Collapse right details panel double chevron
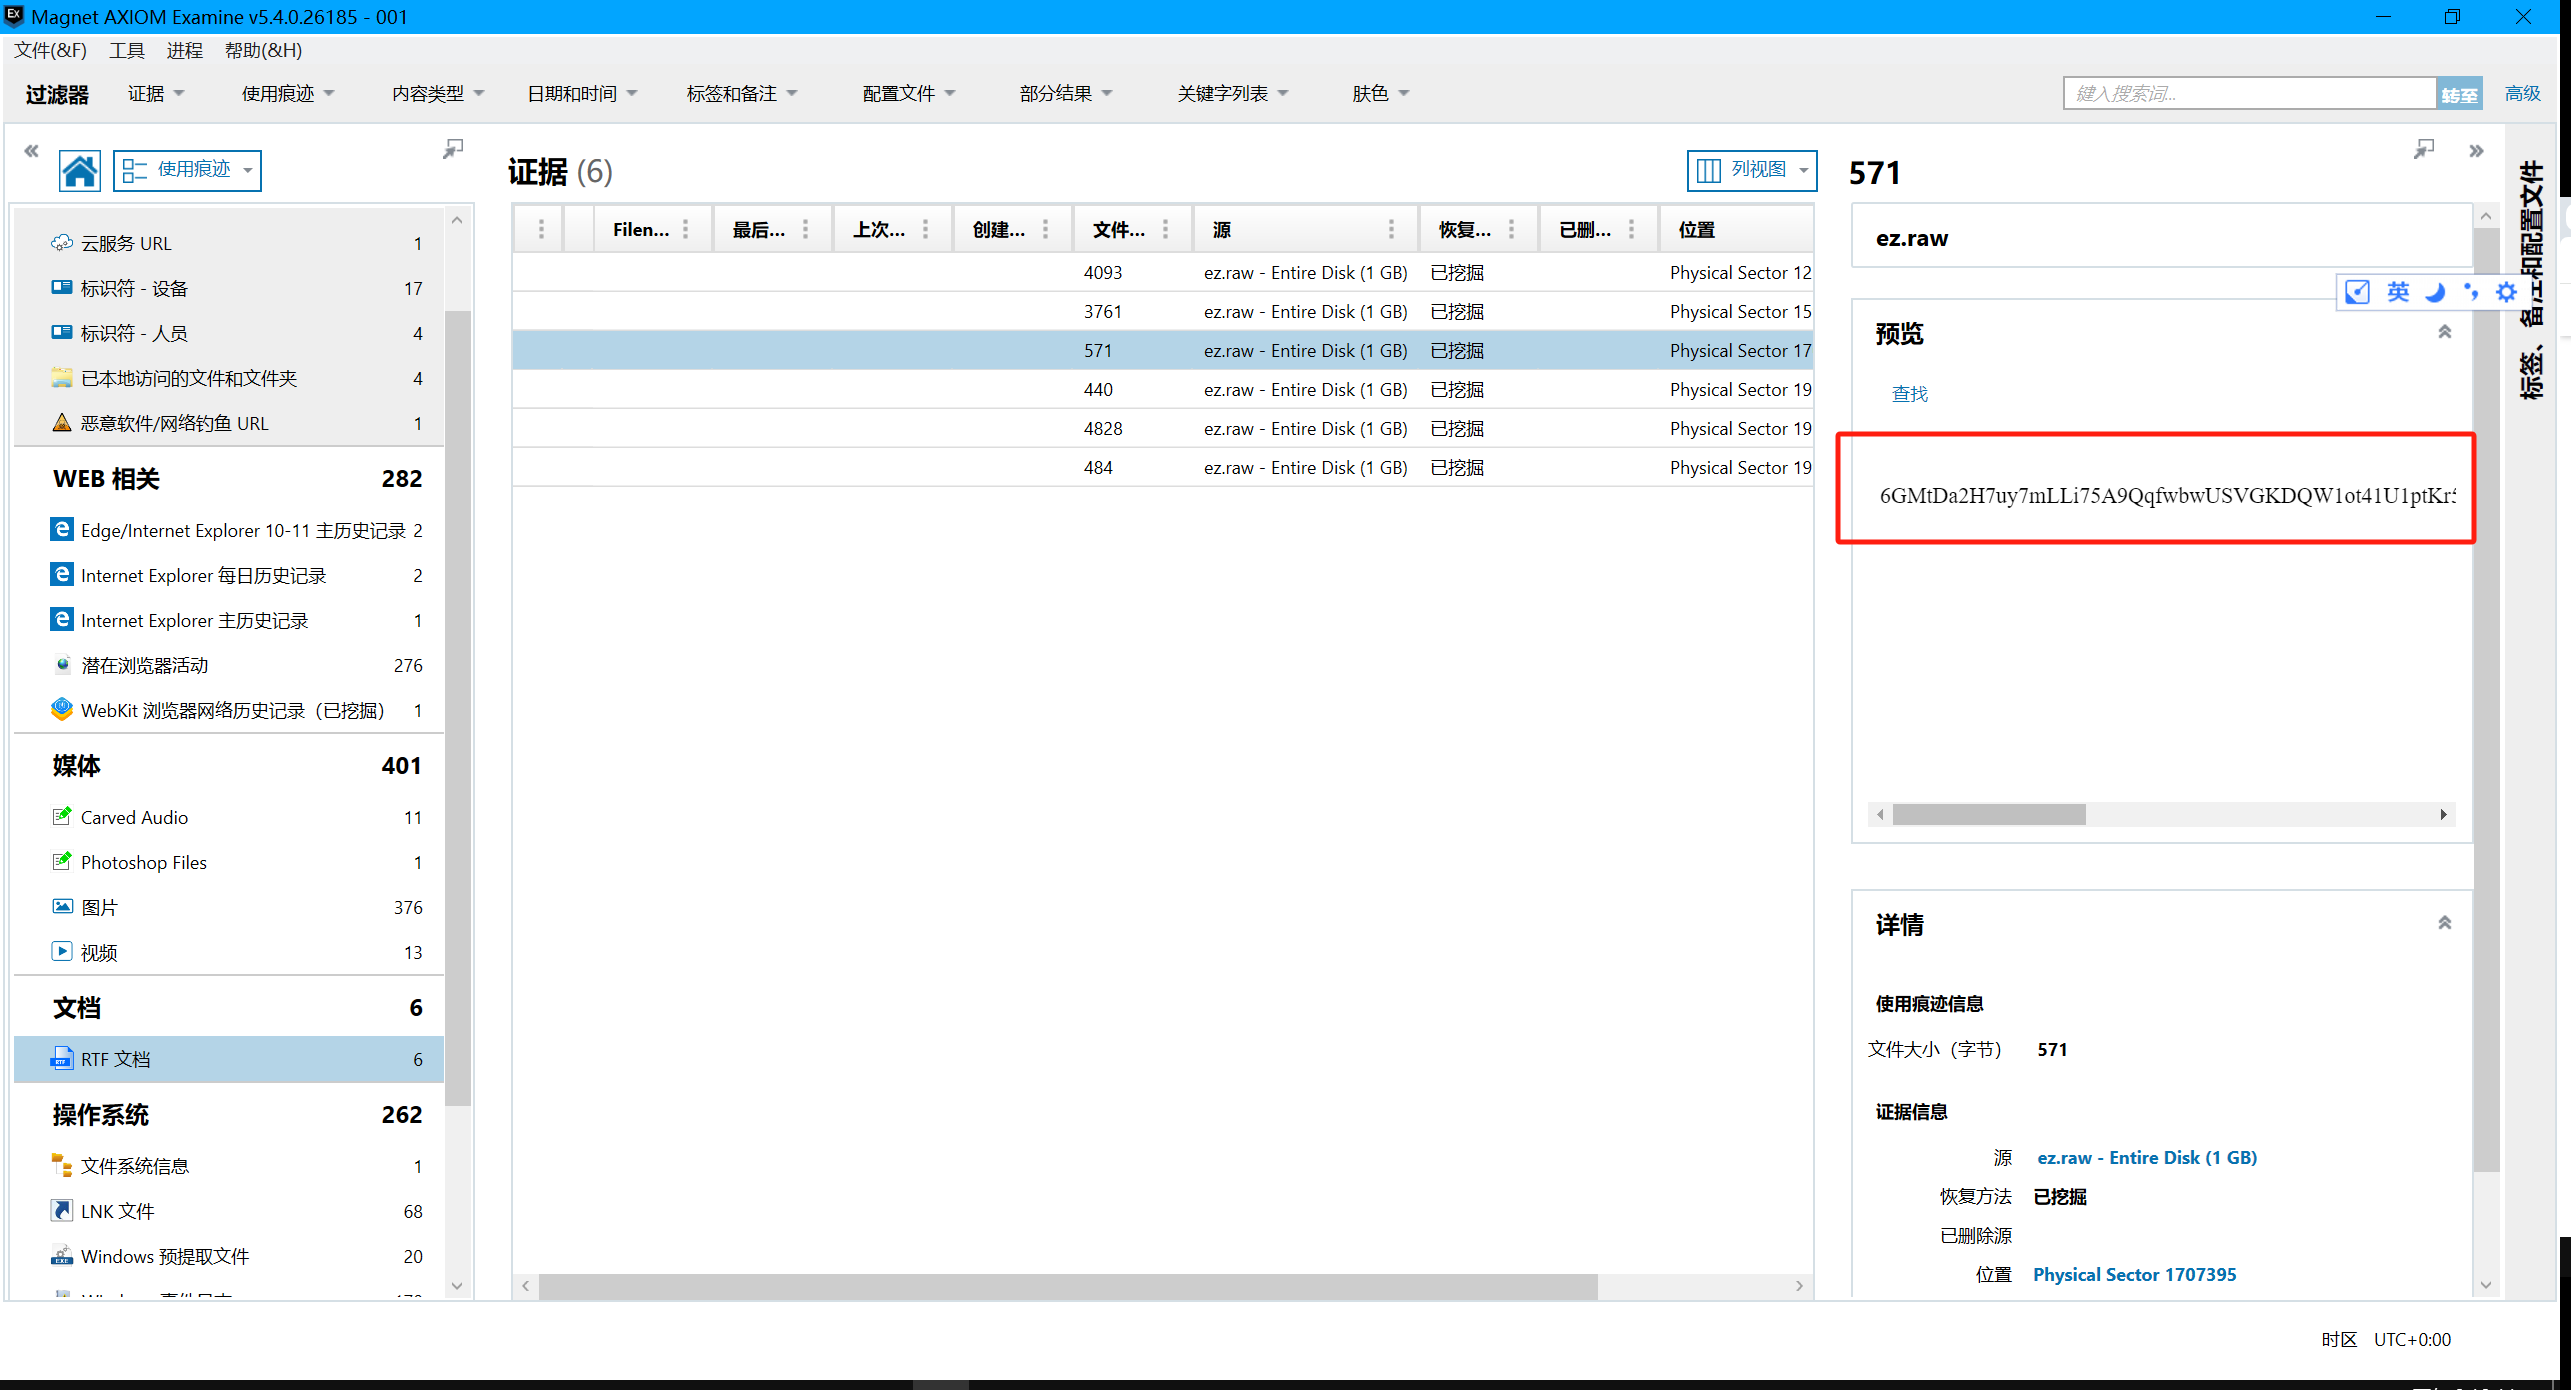 2476,151
